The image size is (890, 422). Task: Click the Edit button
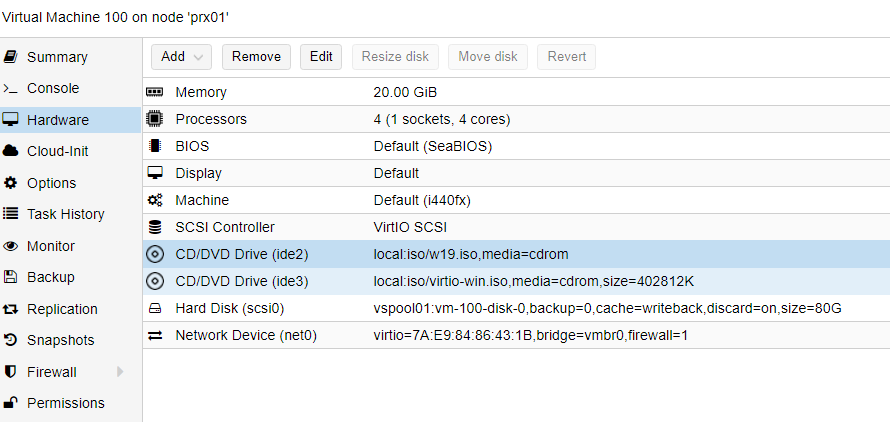[321, 57]
